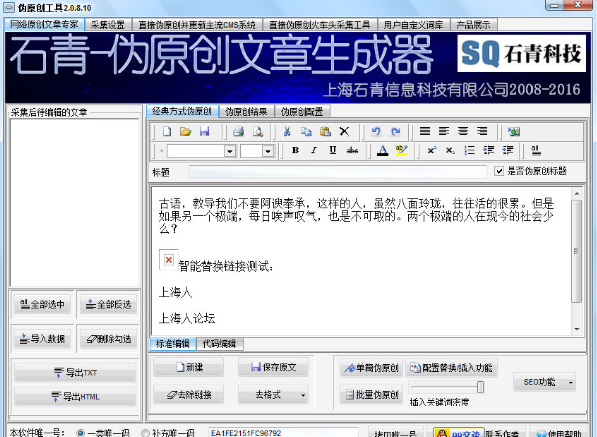Save using the floppy disk toolbar icon
The height and width of the screenshot is (437, 597).
tap(204, 132)
